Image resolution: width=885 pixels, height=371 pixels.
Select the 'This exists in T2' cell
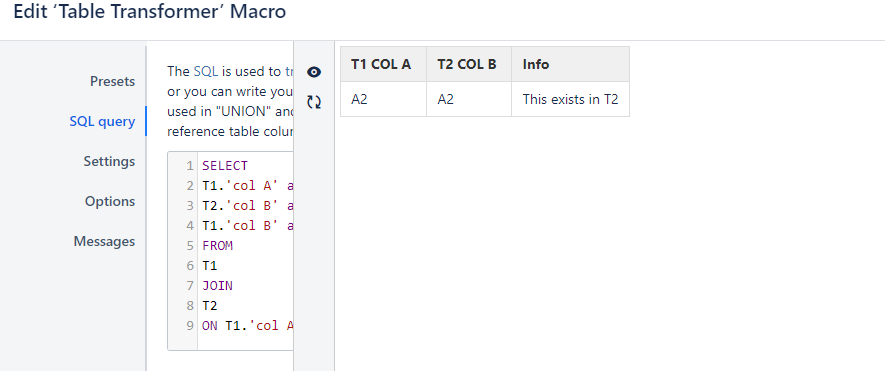click(x=571, y=99)
